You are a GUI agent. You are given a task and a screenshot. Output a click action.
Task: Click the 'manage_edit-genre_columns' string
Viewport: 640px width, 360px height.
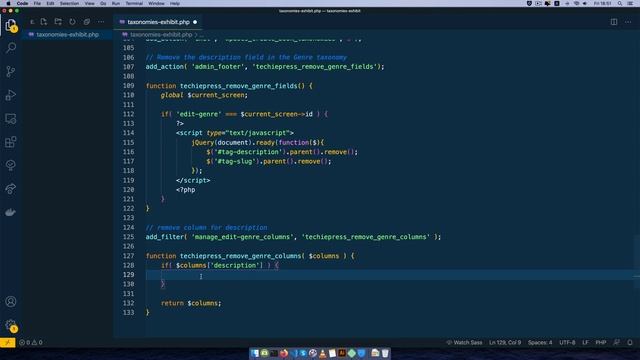point(242,237)
